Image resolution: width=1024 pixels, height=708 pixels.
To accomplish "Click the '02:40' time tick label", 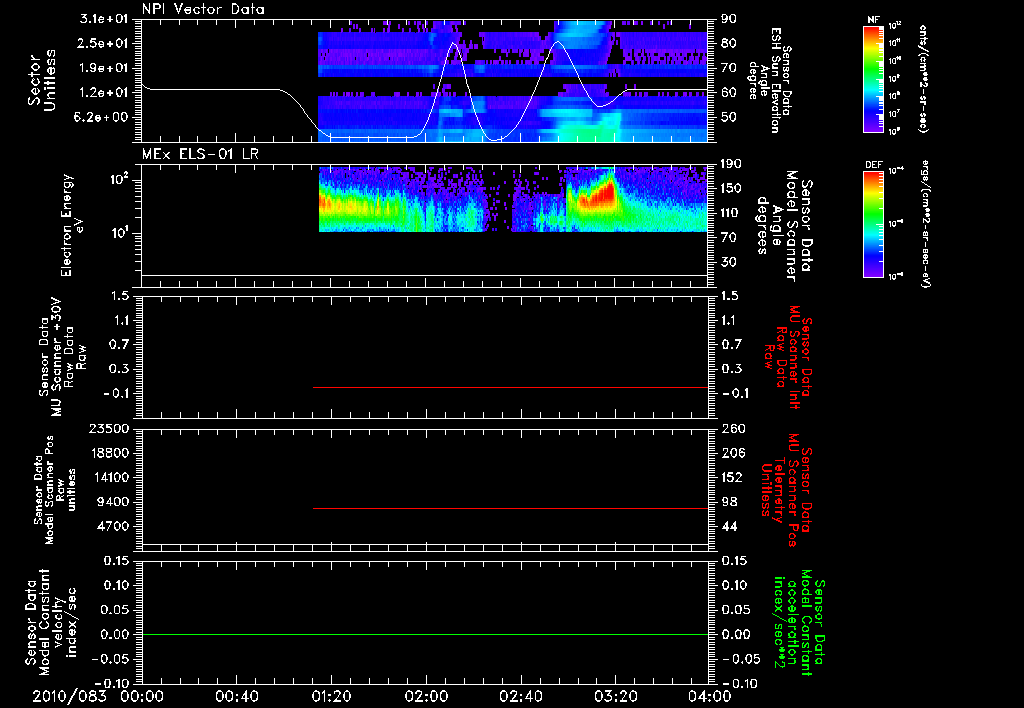I will 520,696.
